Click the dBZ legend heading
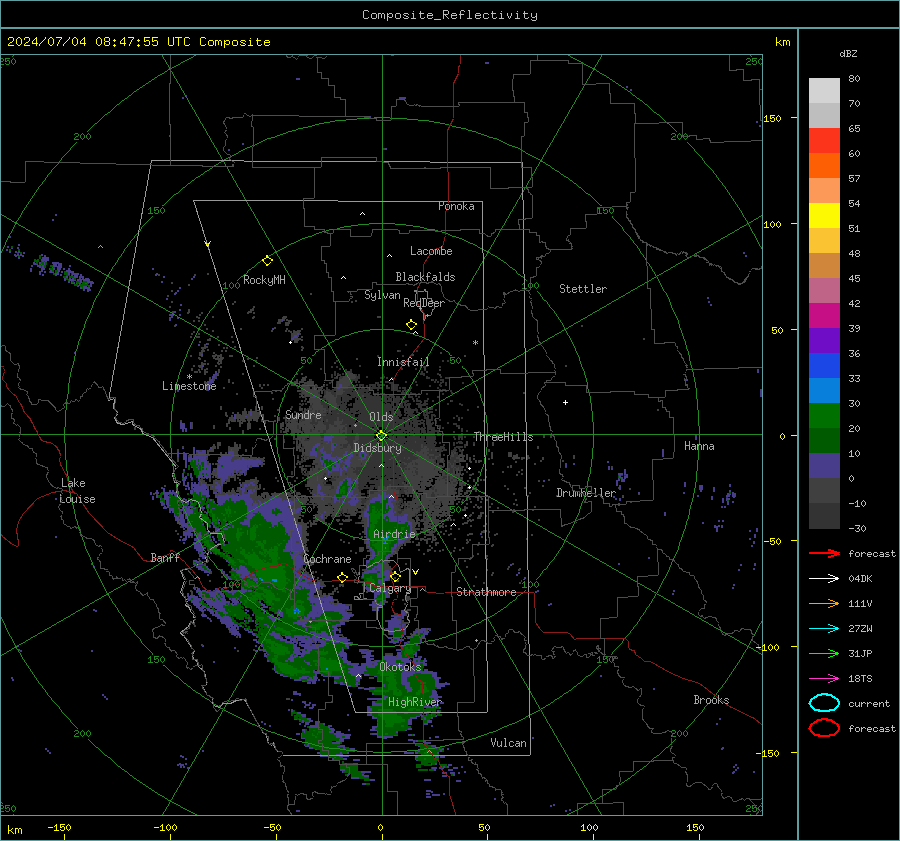The height and width of the screenshot is (841, 900). [x=848, y=53]
